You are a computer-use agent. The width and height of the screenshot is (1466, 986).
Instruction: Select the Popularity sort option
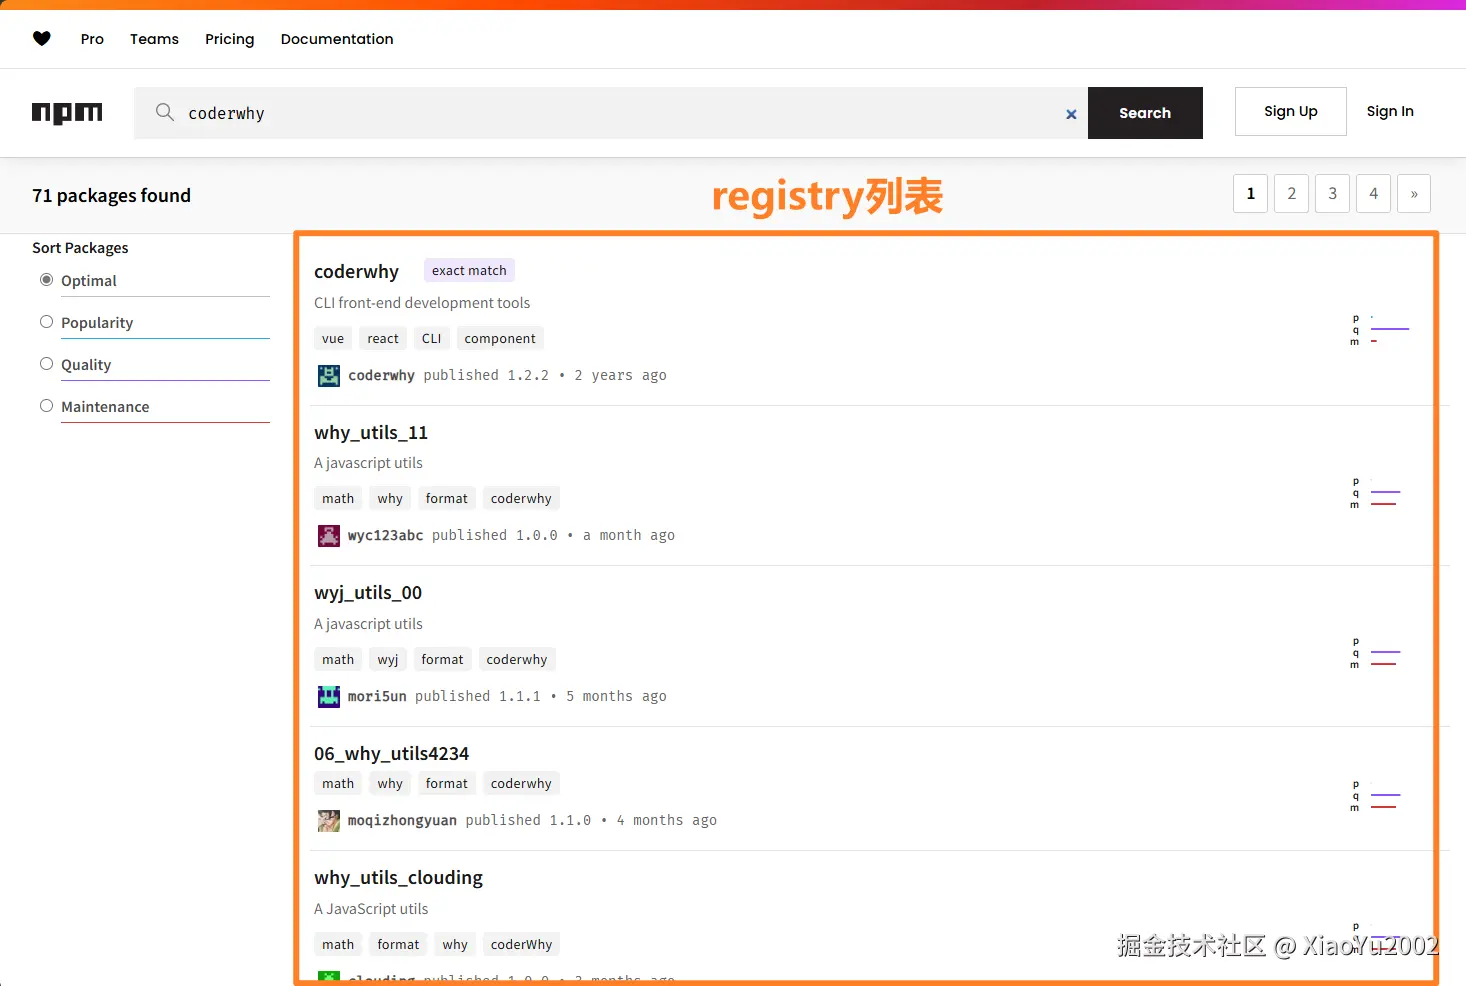coord(46,321)
